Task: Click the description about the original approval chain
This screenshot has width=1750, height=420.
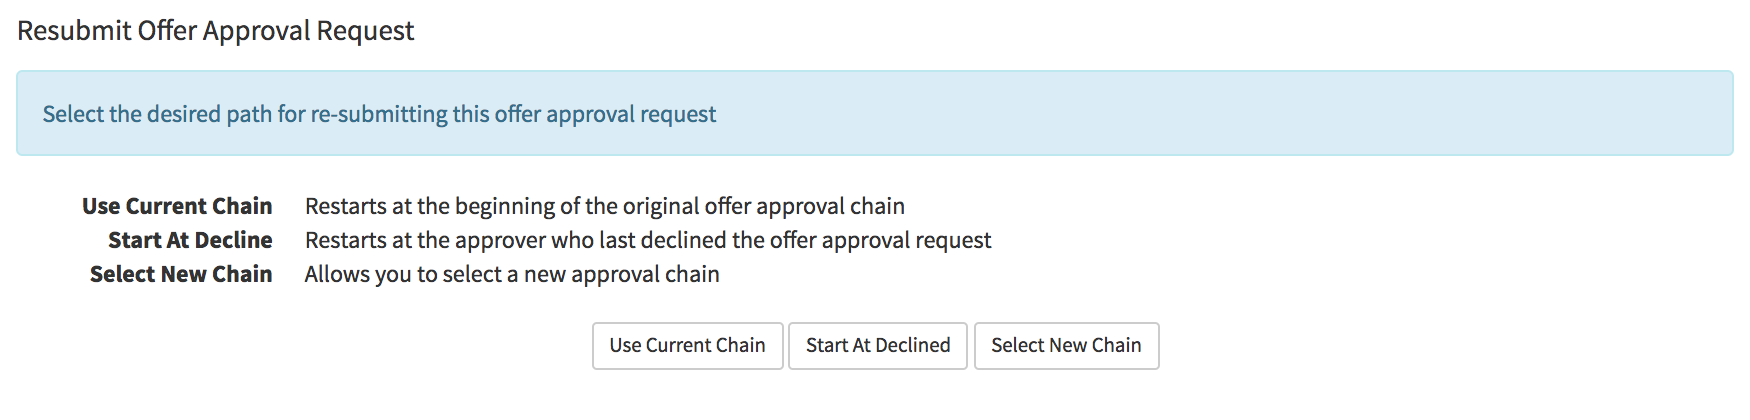Action: click(x=604, y=206)
